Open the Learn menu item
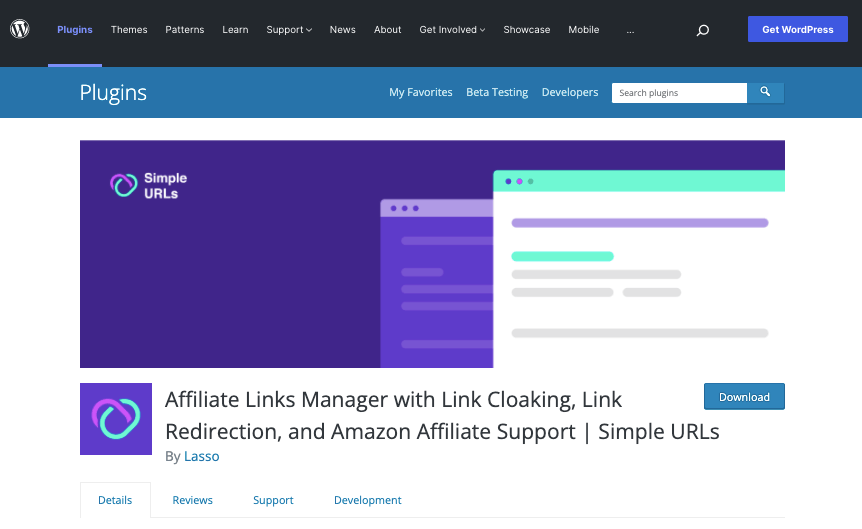 pyautogui.click(x=235, y=30)
